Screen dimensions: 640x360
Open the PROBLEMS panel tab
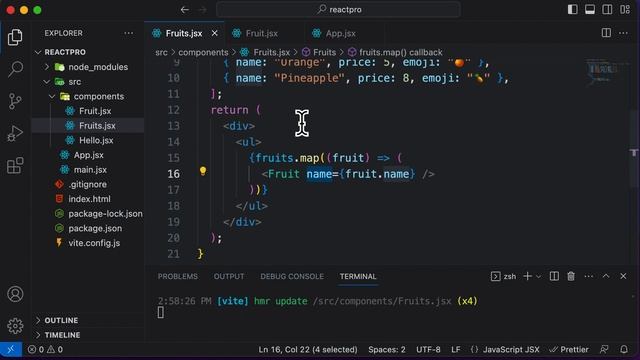(x=178, y=276)
